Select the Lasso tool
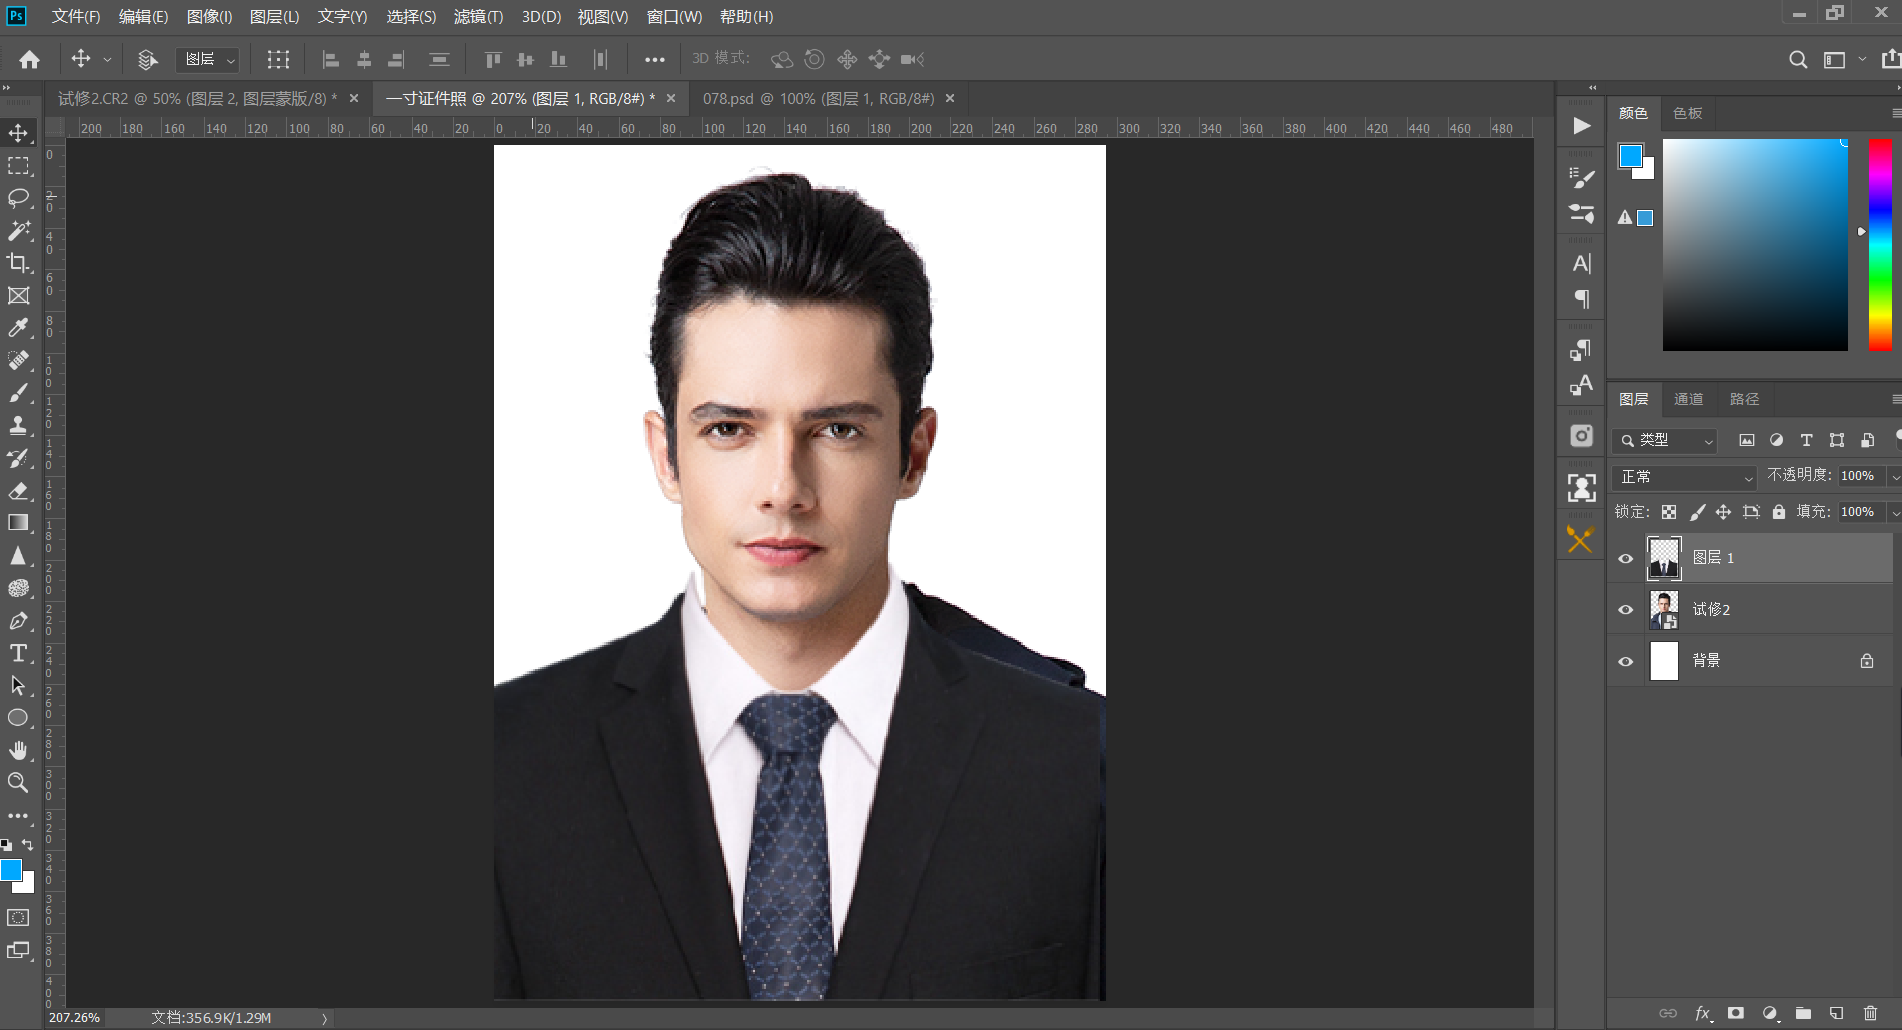Image resolution: width=1902 pixels, height=1030 pixels. point(18,198)
